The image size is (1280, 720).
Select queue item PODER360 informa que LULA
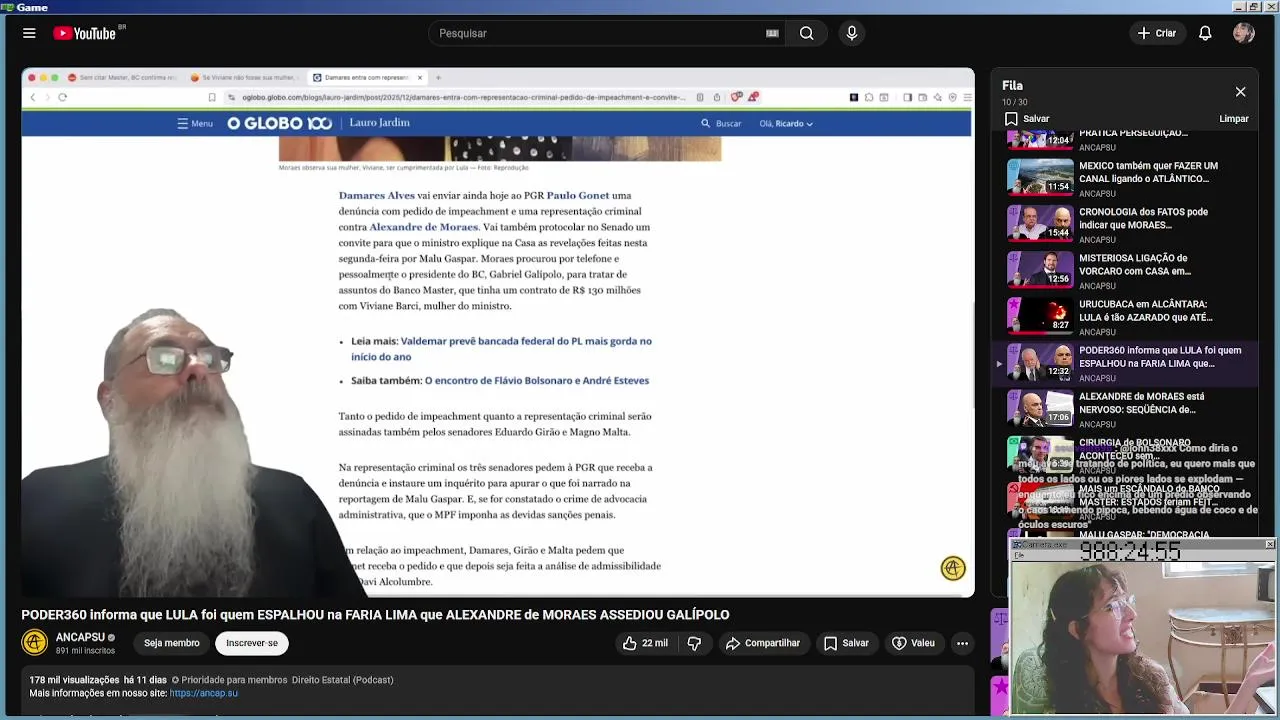pyautogui.click(x=1125, y=364)
